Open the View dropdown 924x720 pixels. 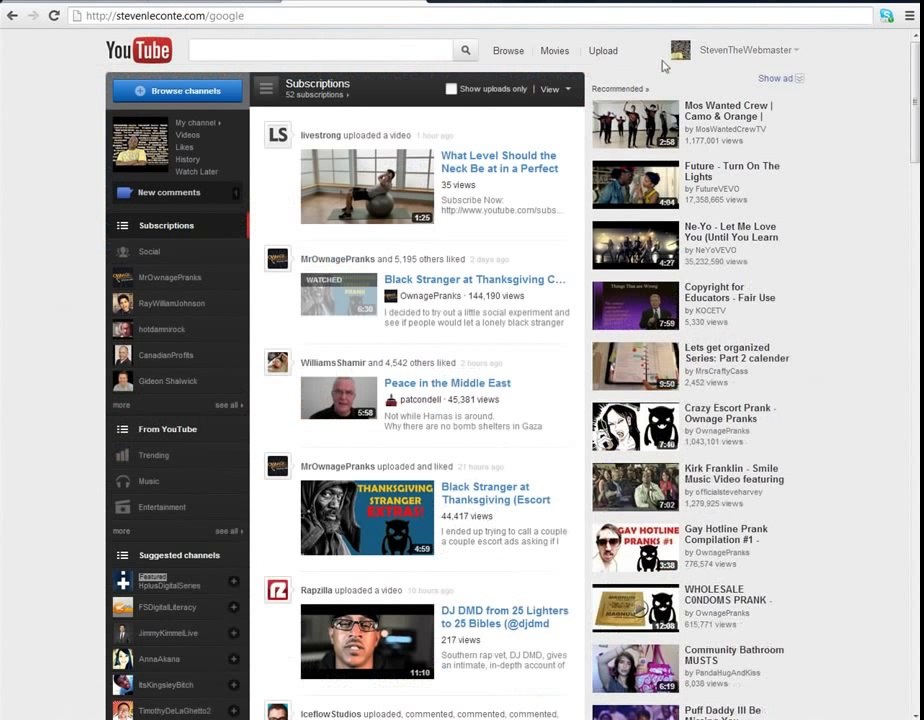tap(556, 90)
